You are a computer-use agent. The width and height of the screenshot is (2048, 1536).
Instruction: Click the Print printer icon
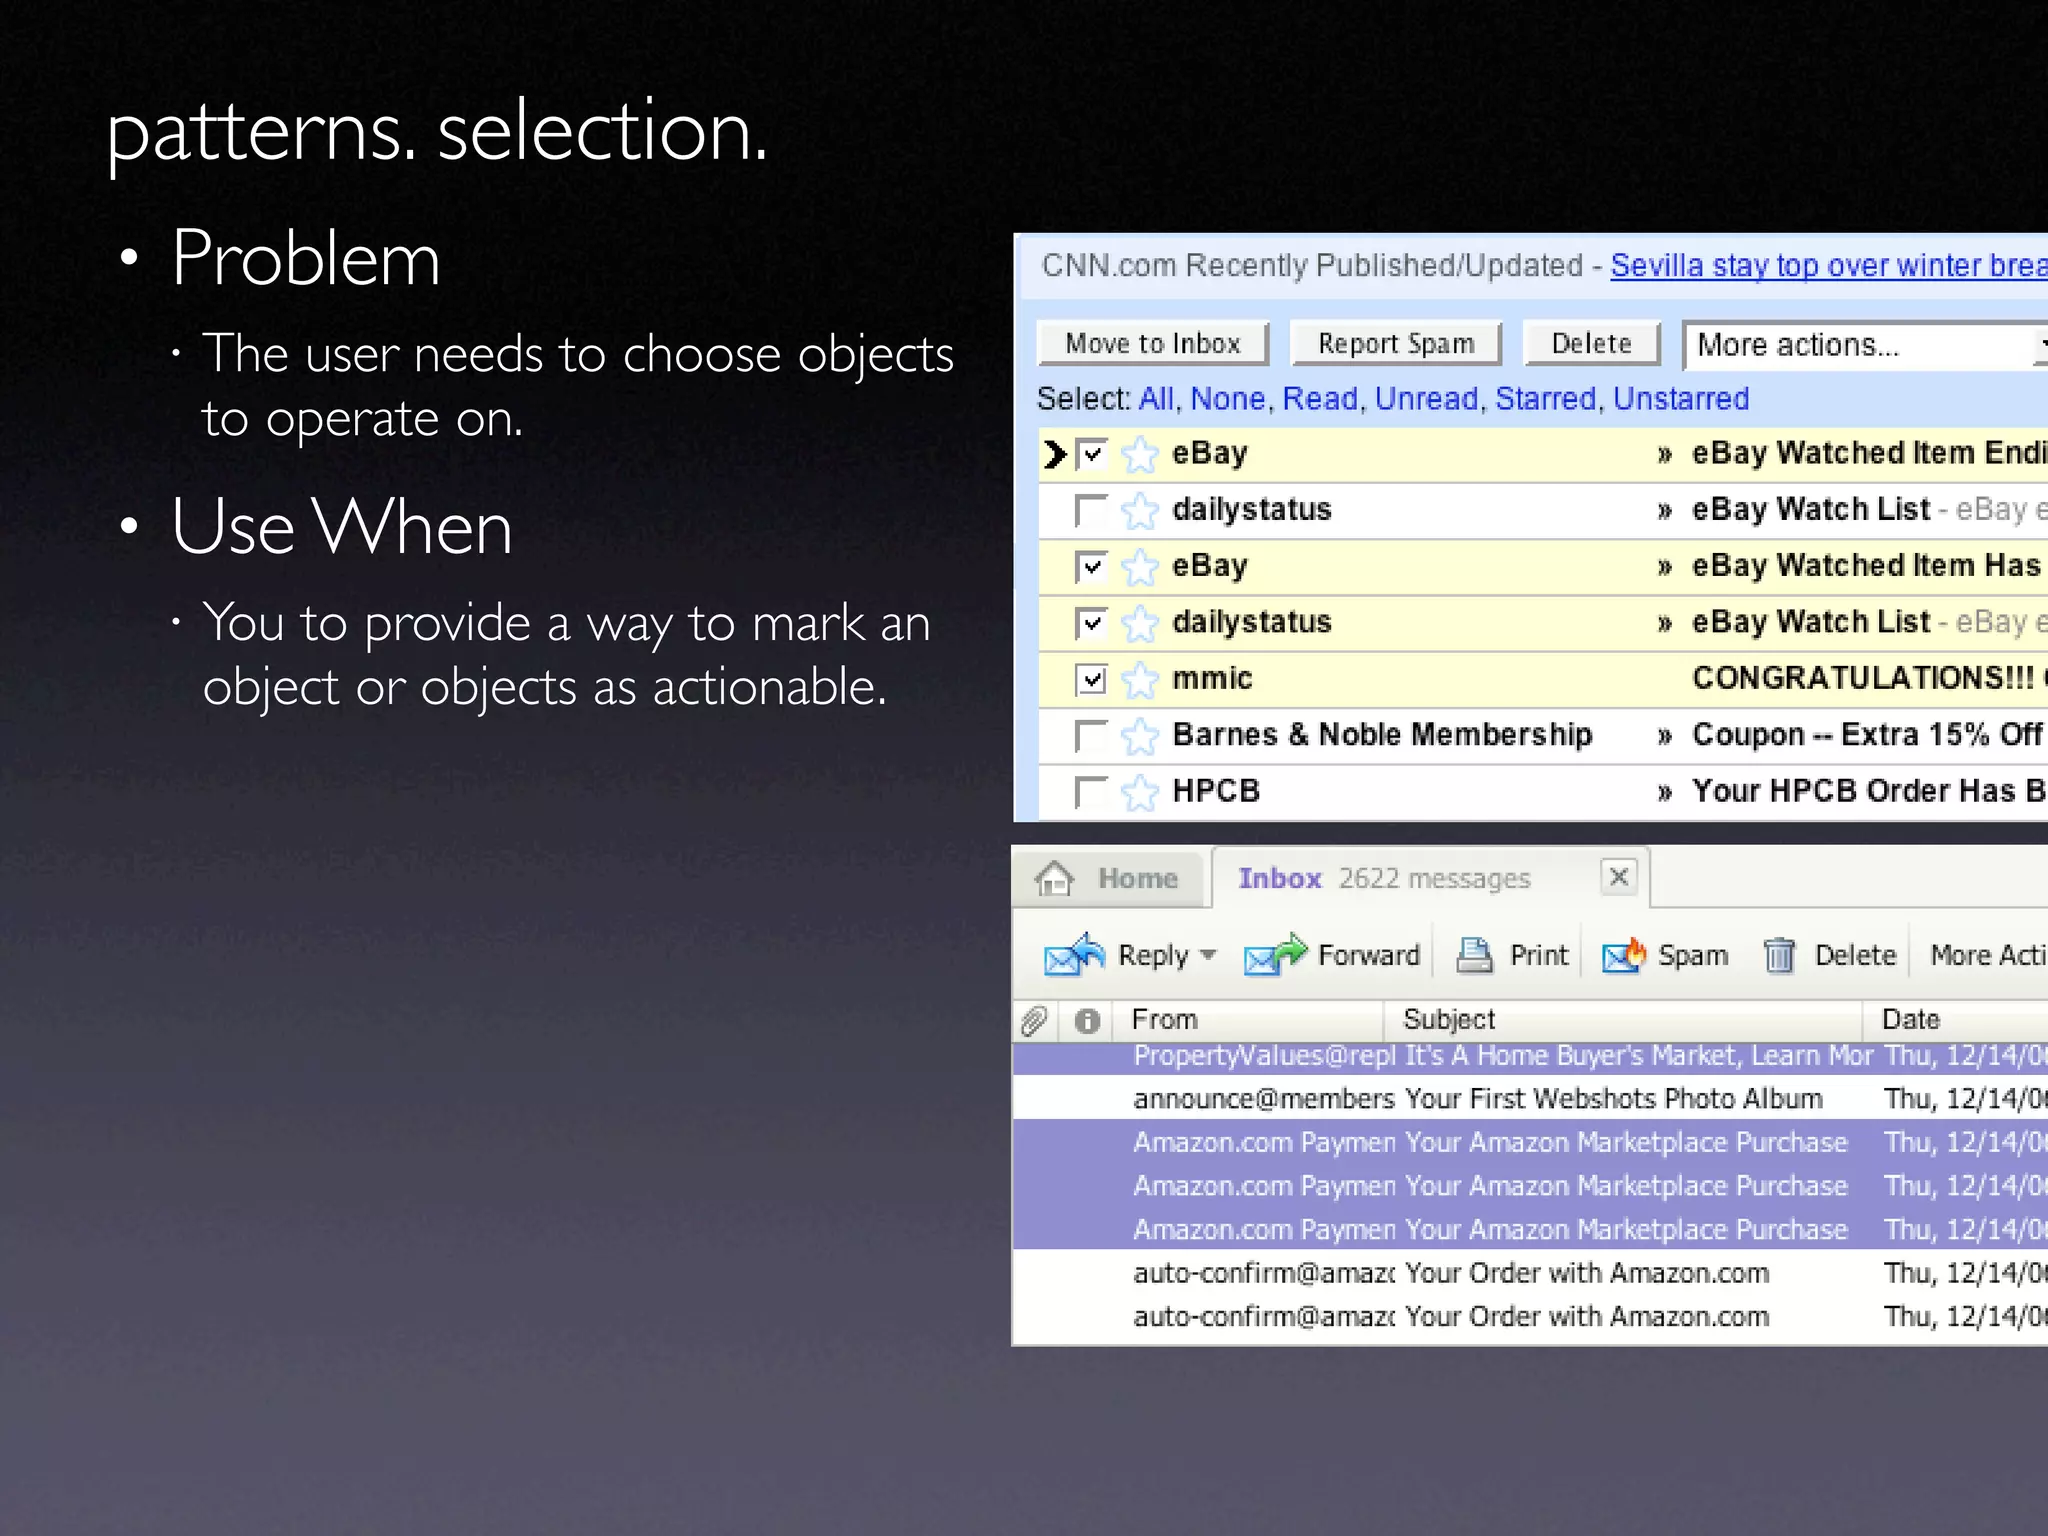coord(1474,955)
